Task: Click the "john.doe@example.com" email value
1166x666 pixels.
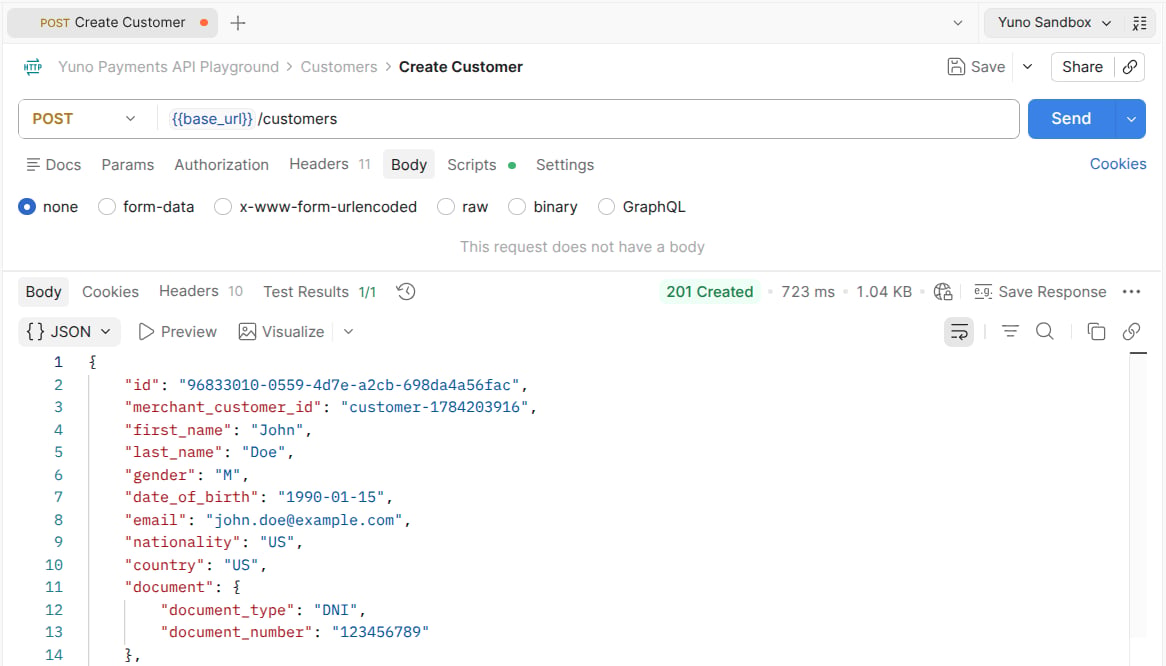Action: tap(303, 520)
